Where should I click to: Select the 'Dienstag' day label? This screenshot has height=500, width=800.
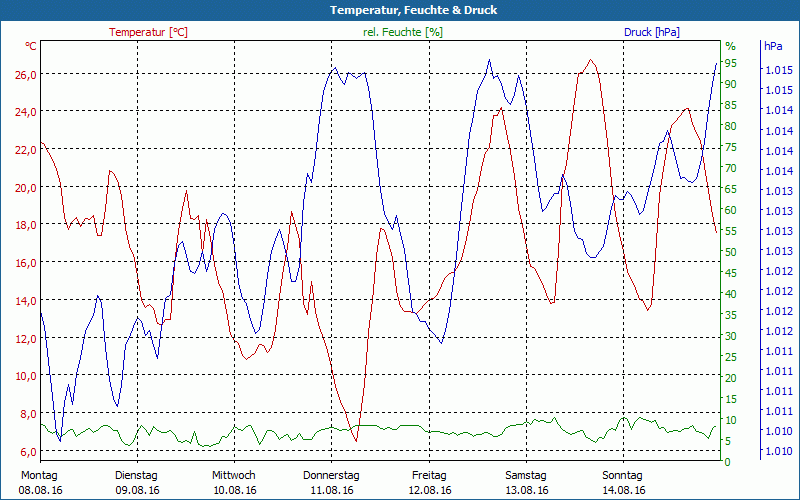coord(137,475)
